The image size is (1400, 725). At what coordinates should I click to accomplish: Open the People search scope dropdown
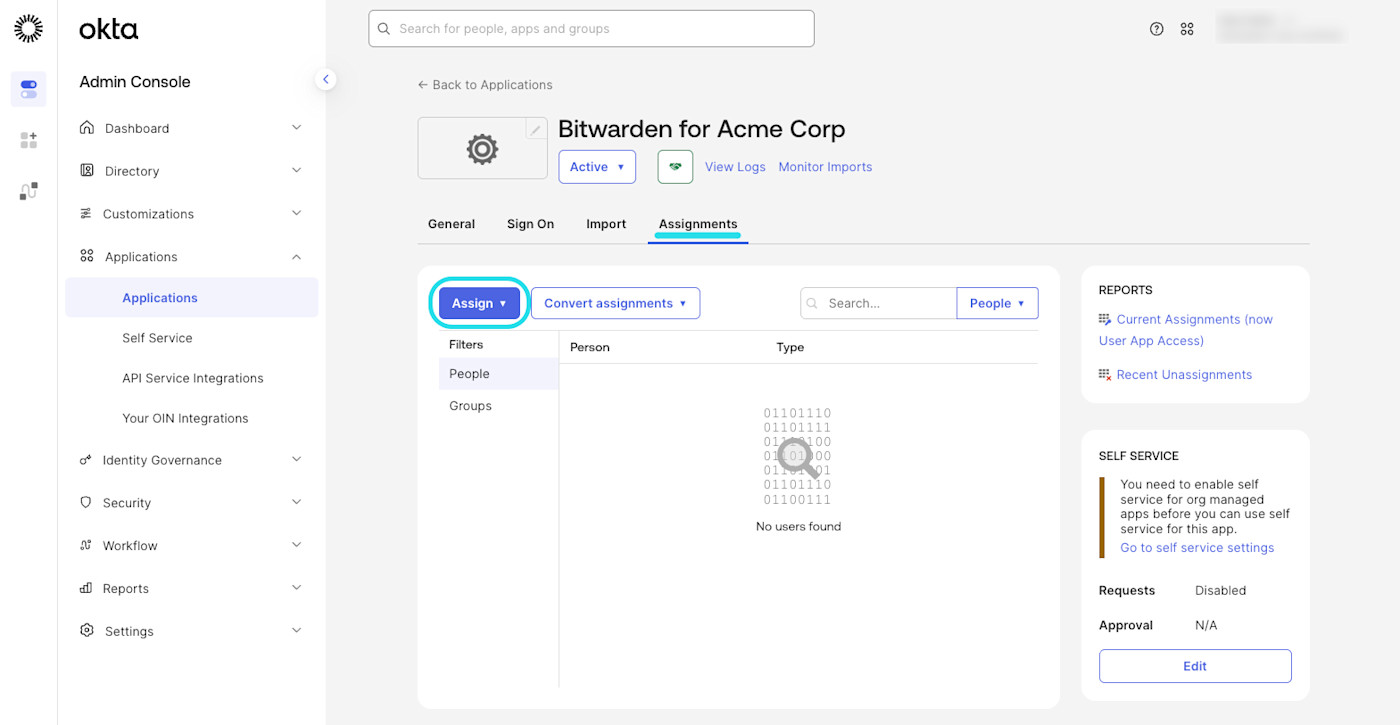click(997, 303)
